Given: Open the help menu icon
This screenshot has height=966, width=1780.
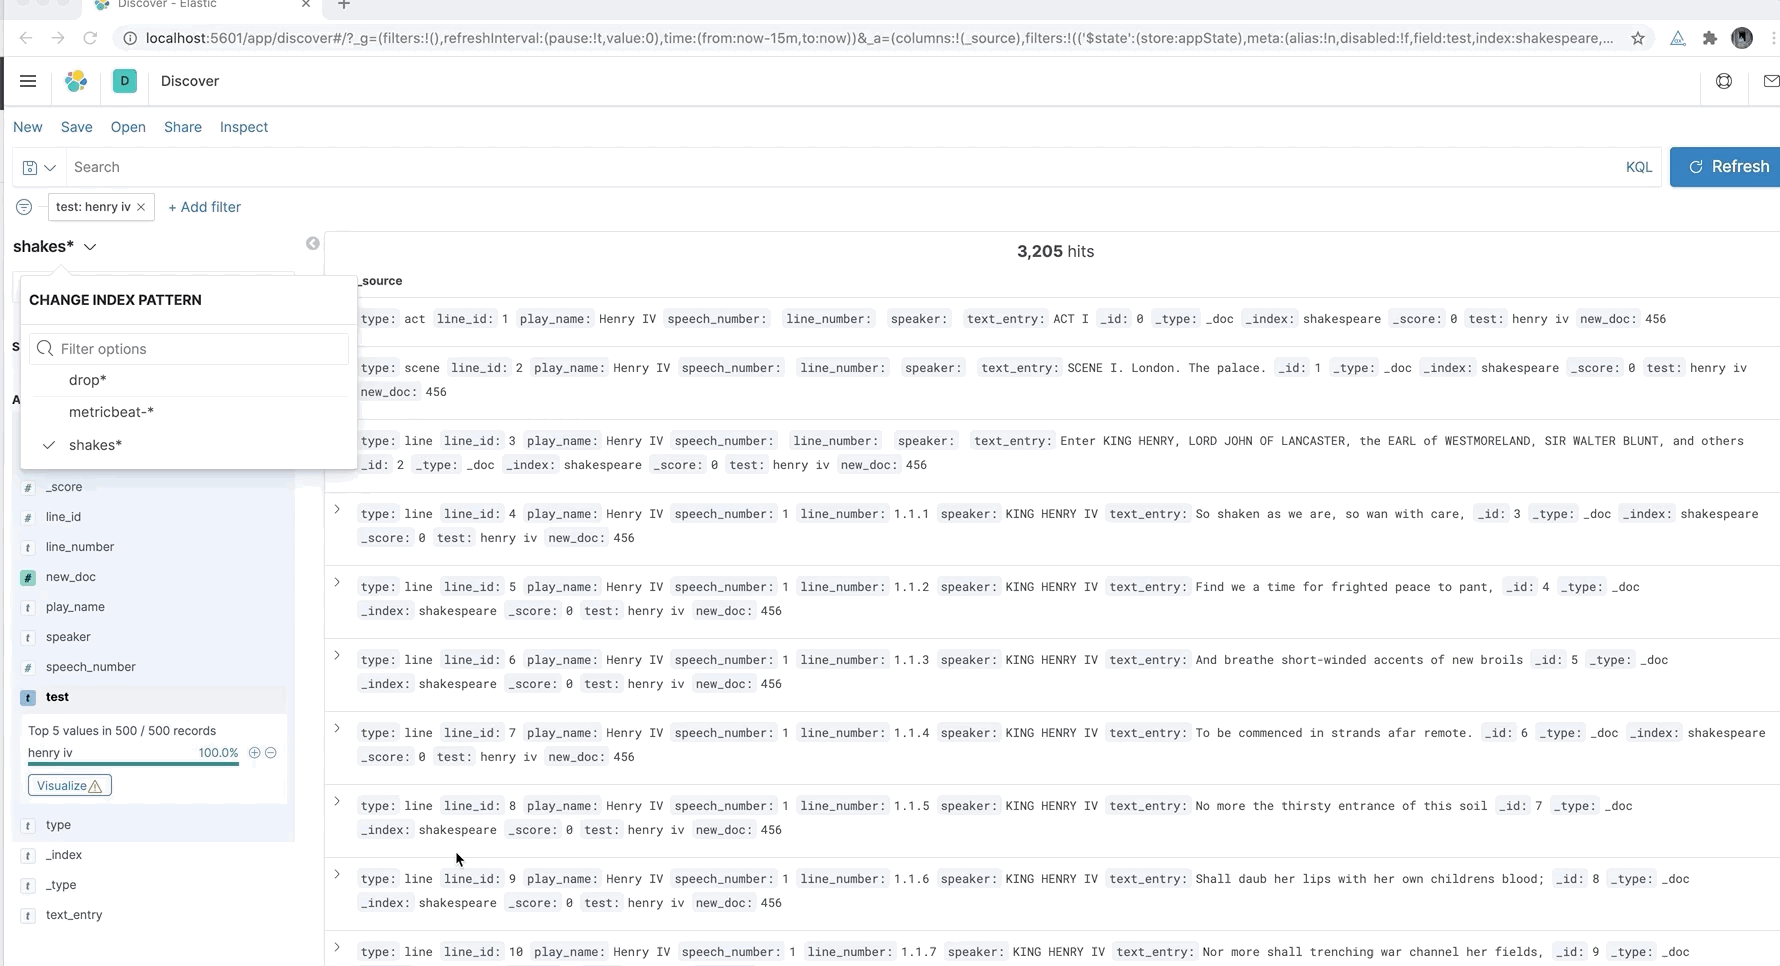Looking at the screenshot, I should click(x=1724, y=81).
